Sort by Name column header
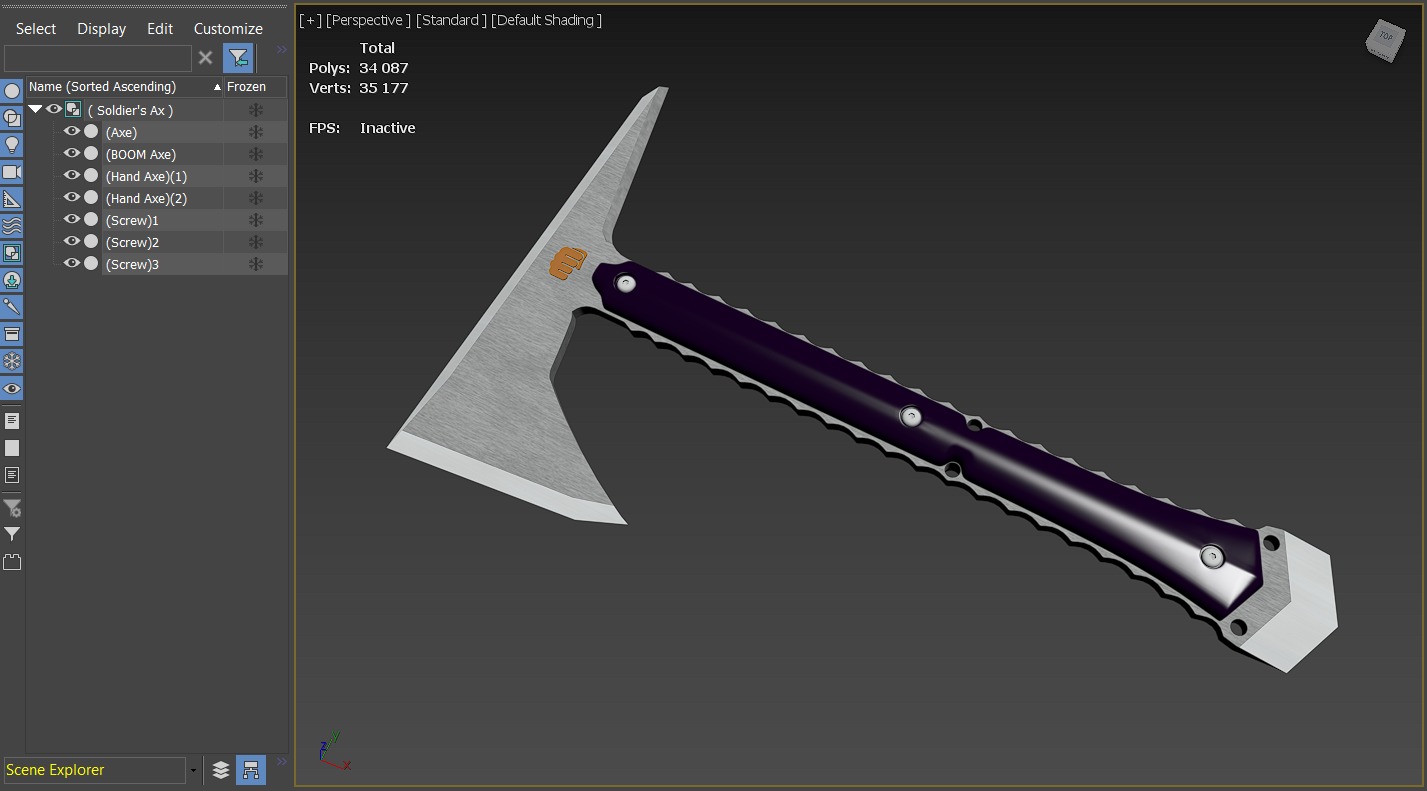Screen dimensions: 1427x791 click(125, 87)
